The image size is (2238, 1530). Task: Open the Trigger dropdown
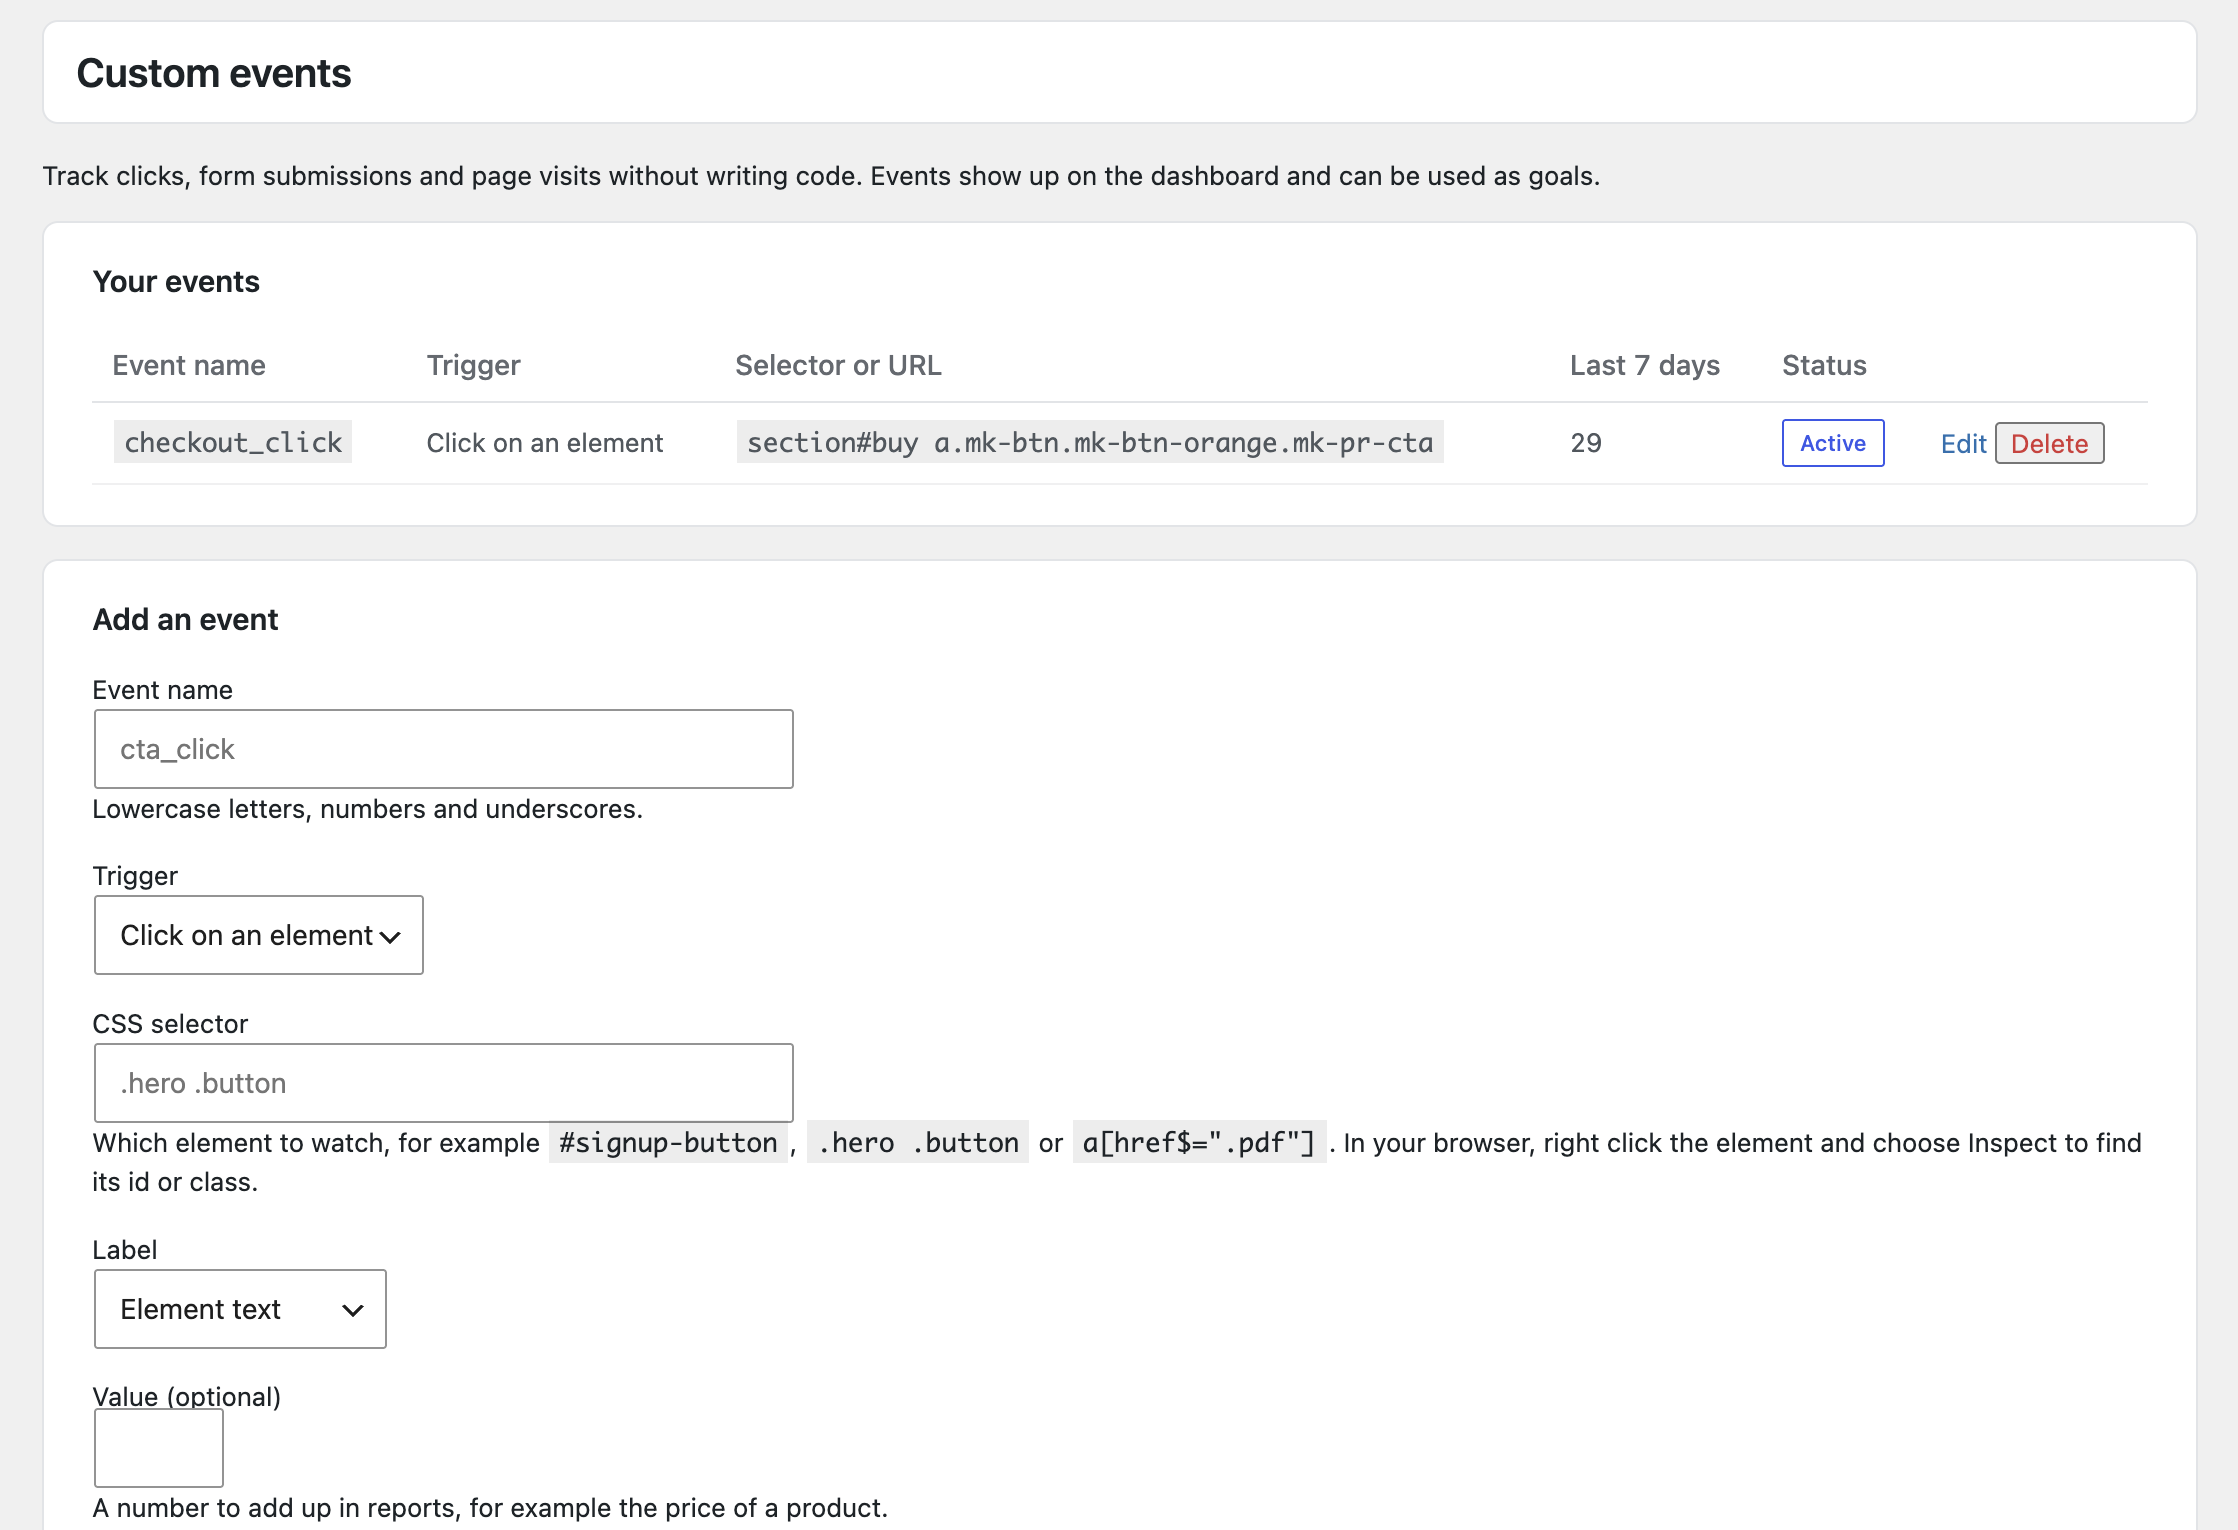pos(259,935)
